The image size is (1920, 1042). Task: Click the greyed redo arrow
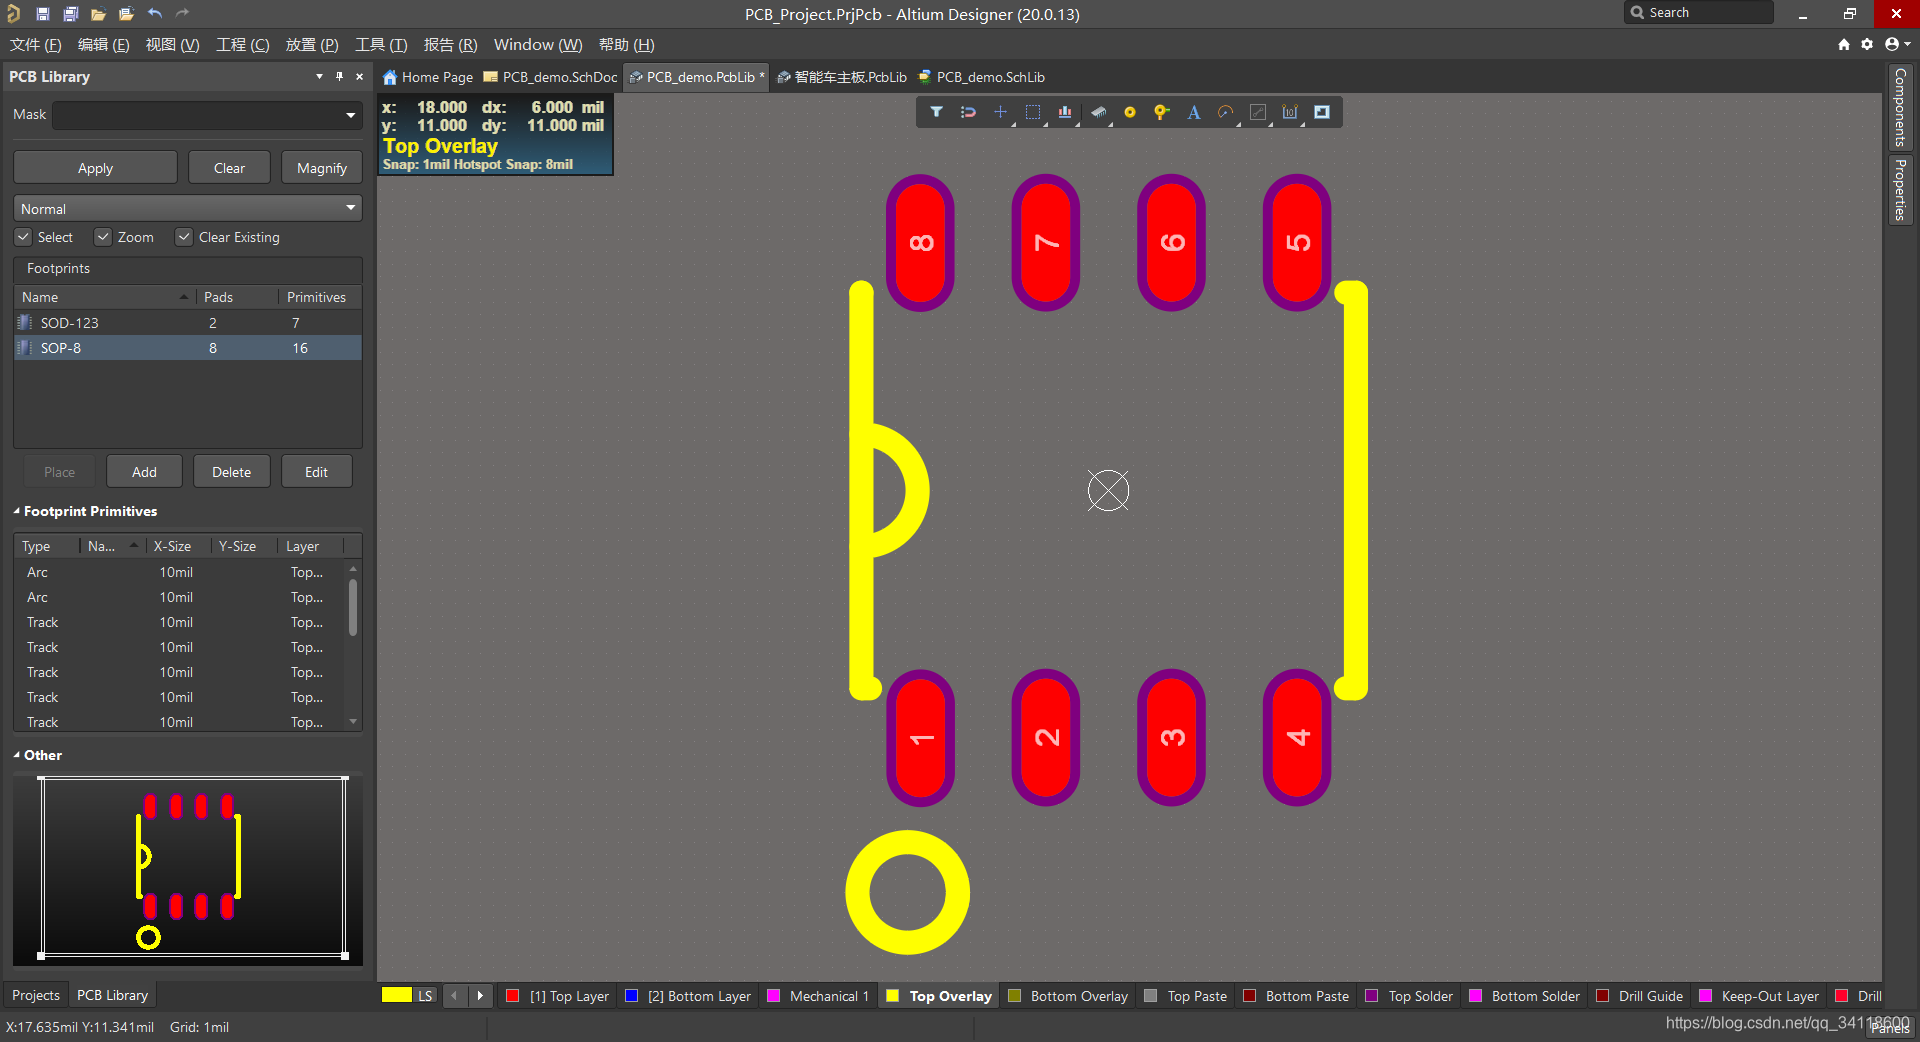(182, 14)
